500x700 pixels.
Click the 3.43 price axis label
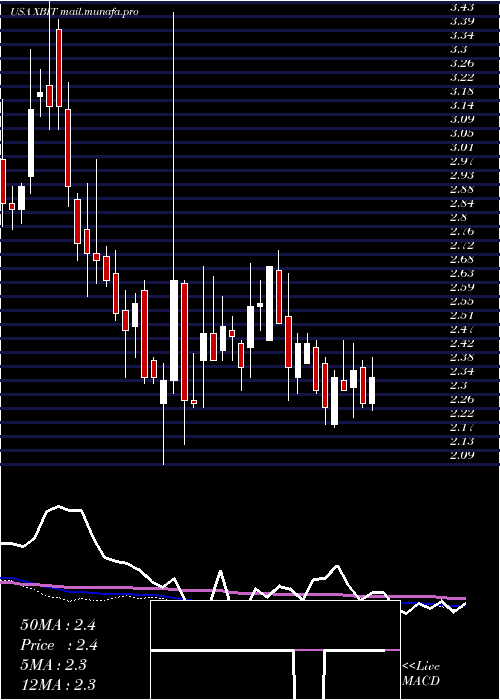[462, 7]
